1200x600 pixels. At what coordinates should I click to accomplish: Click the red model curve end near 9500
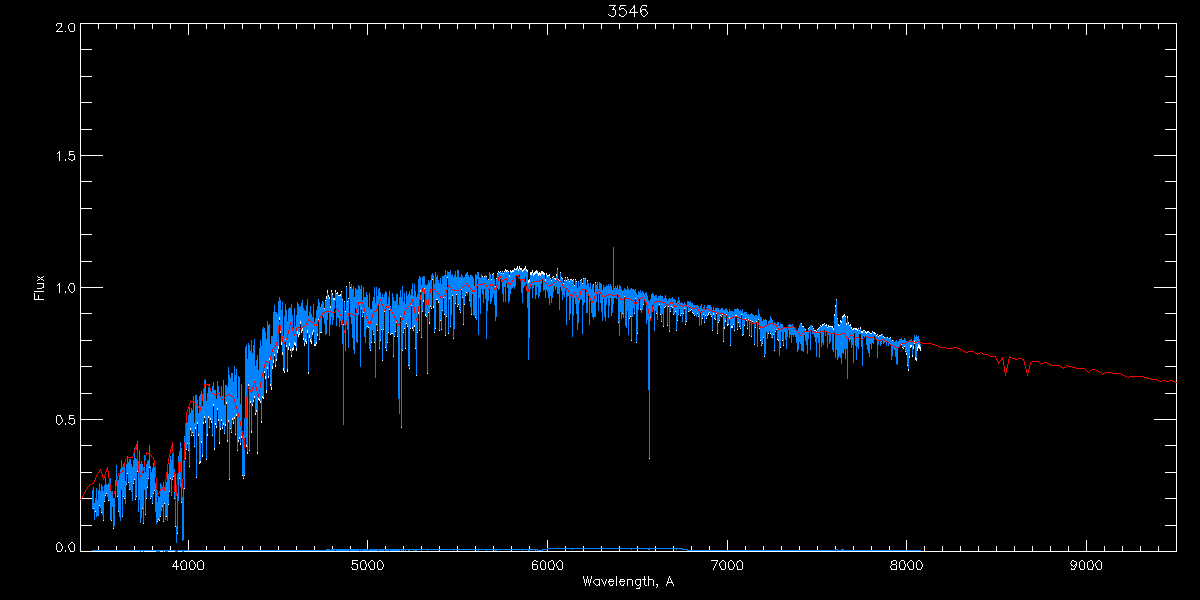[x=1170, y=380]
